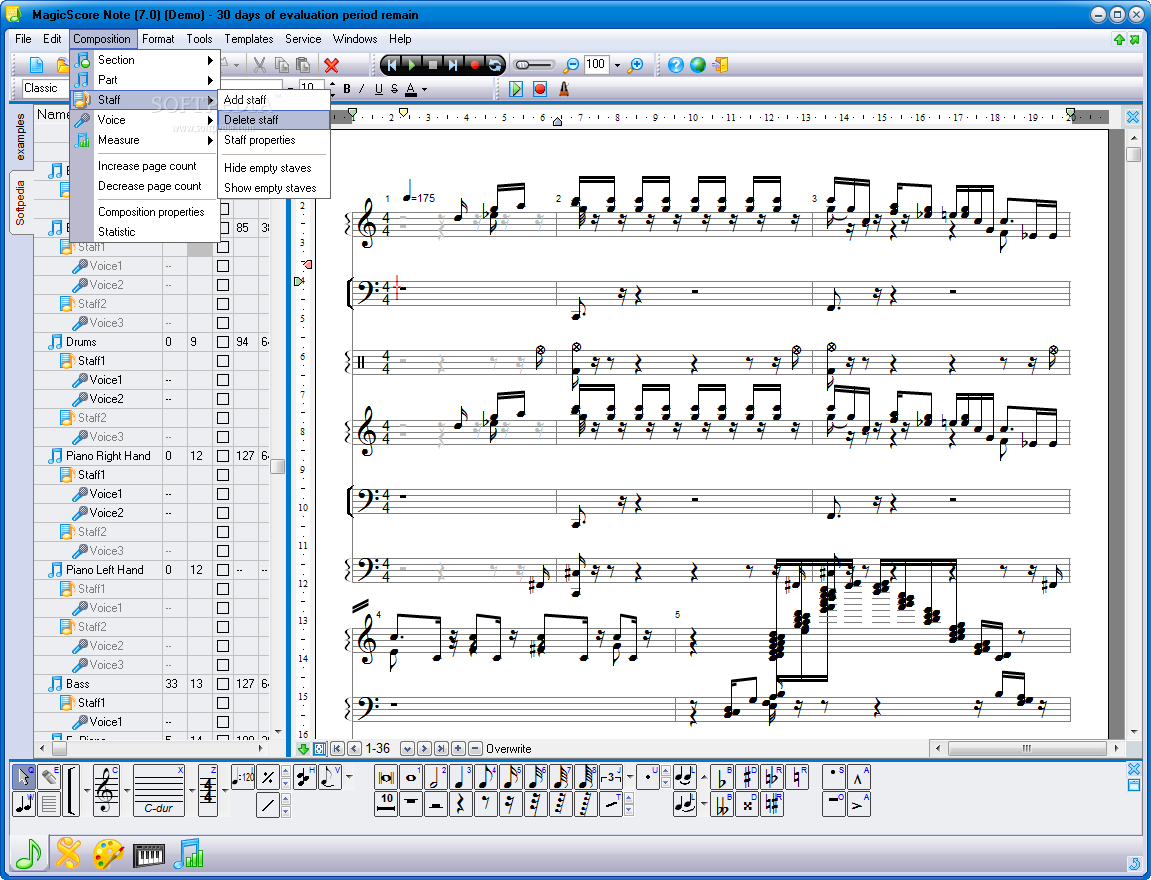Select the C-dur key signature tool
Viewport: 1151px width, 880px height.
click(x=159, y=790)
